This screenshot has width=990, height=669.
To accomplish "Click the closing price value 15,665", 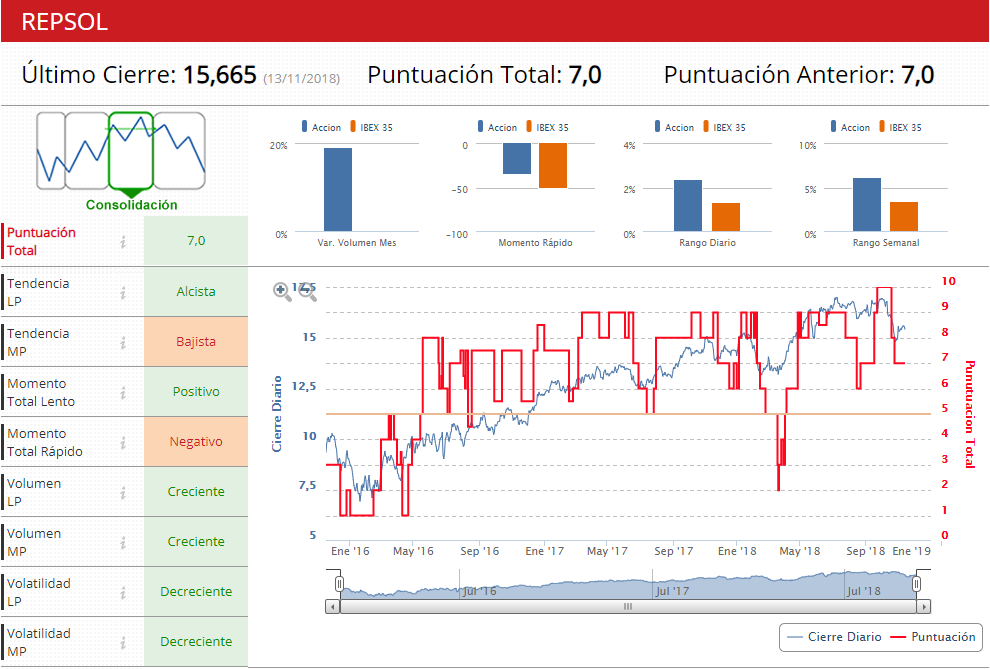I will pyautogui.click(x=220, y=75).
